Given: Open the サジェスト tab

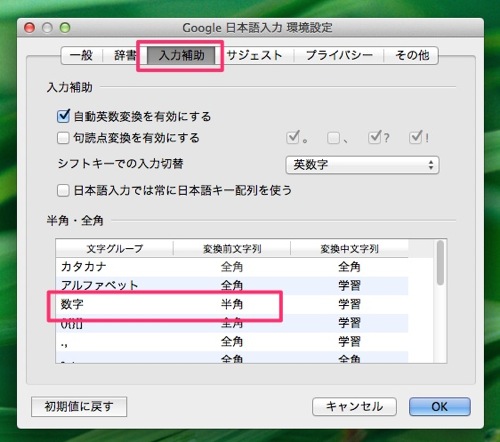Looking at the screenshot, I should click(254, 55).
